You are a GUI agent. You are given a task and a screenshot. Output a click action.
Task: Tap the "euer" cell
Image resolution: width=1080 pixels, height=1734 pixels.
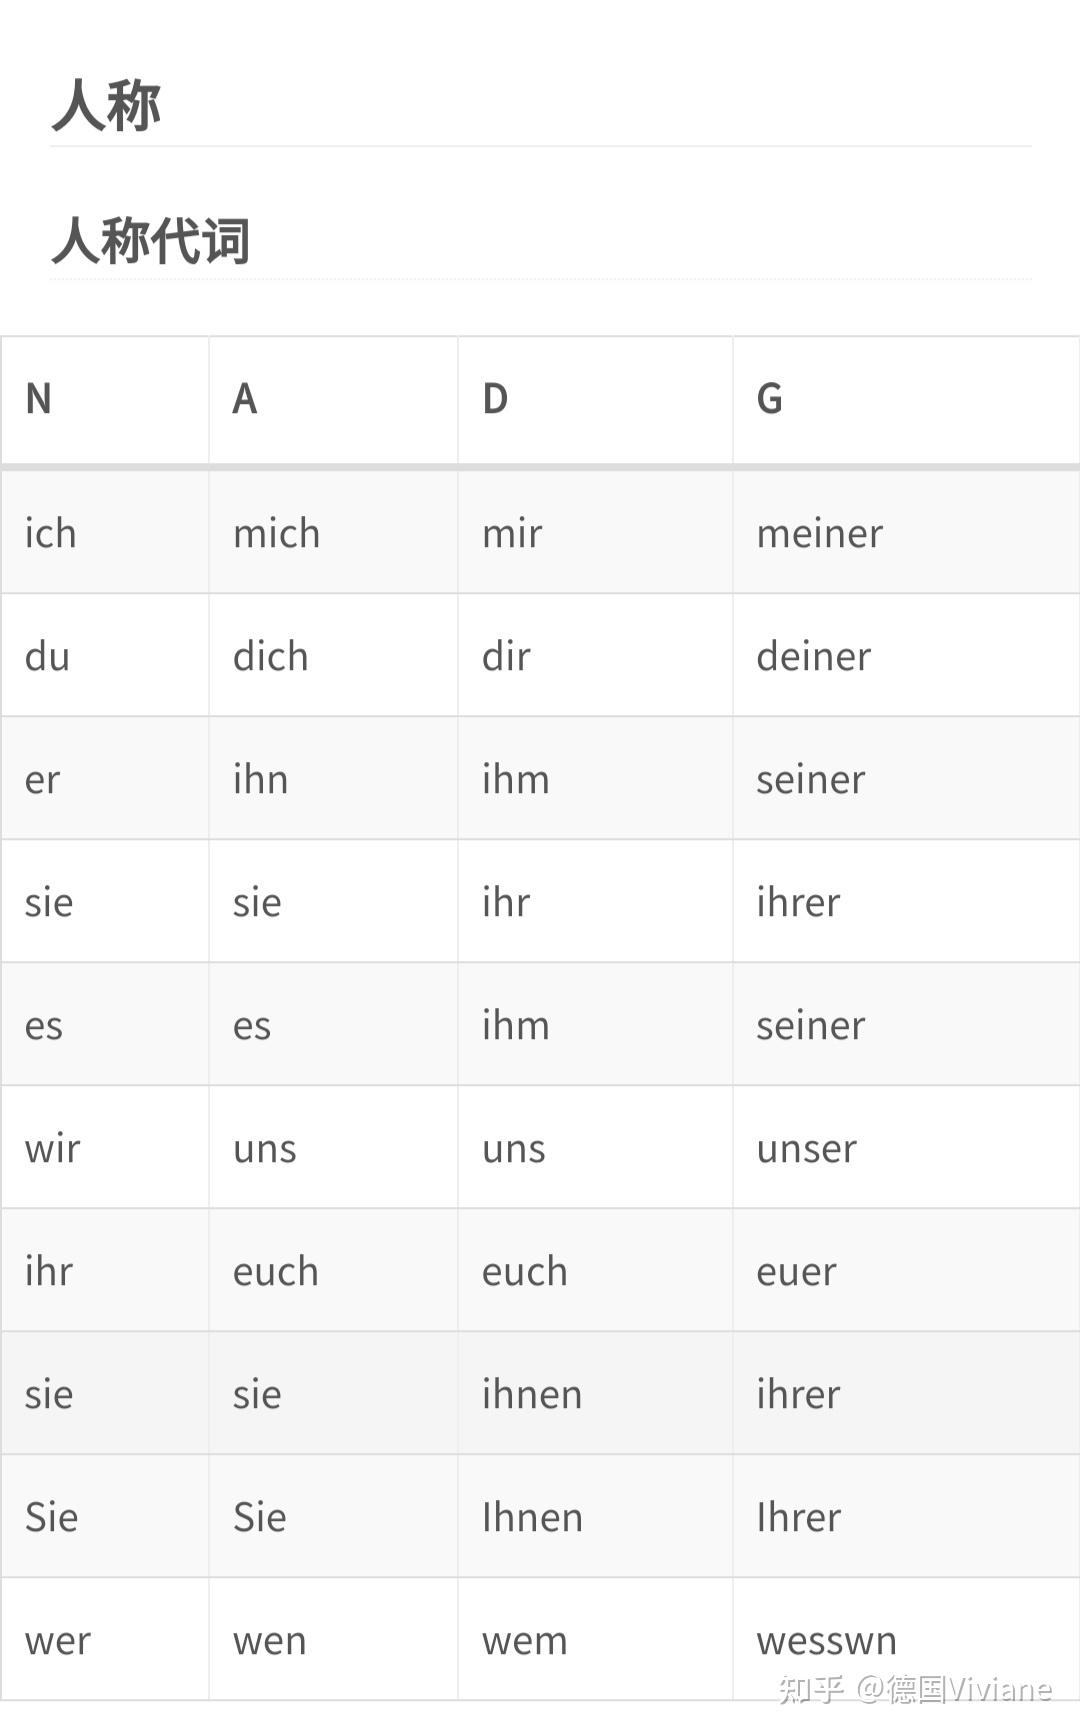pos(796,1271)
